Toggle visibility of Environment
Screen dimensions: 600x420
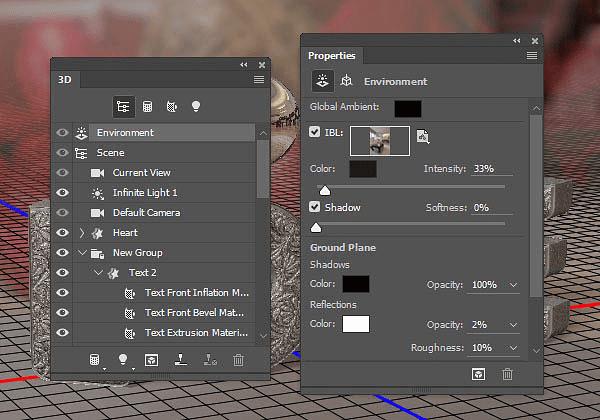click(62, 132)
